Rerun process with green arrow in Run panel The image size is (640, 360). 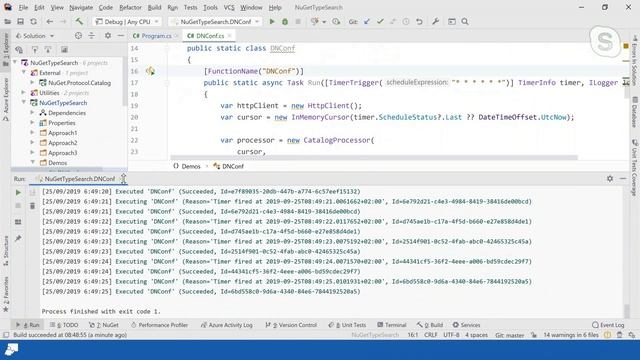click(18, 192)
